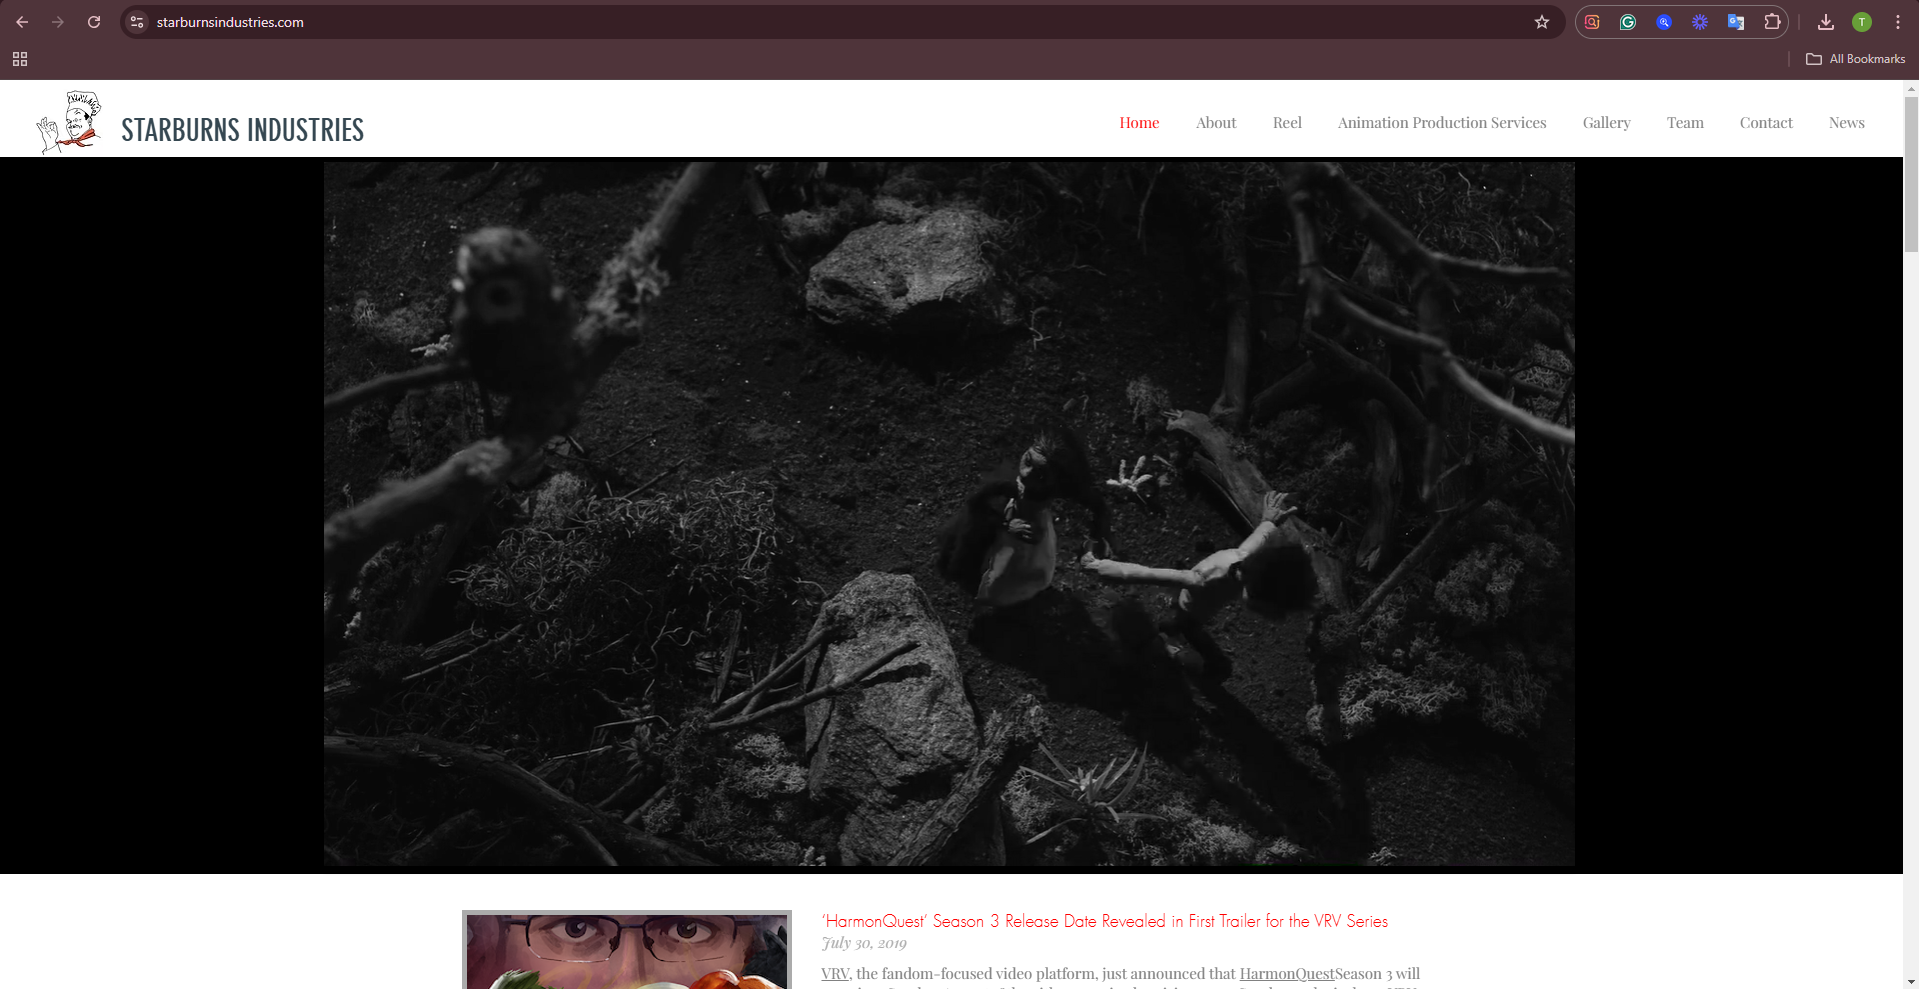Open the green profile avatar

[1862, 22]
